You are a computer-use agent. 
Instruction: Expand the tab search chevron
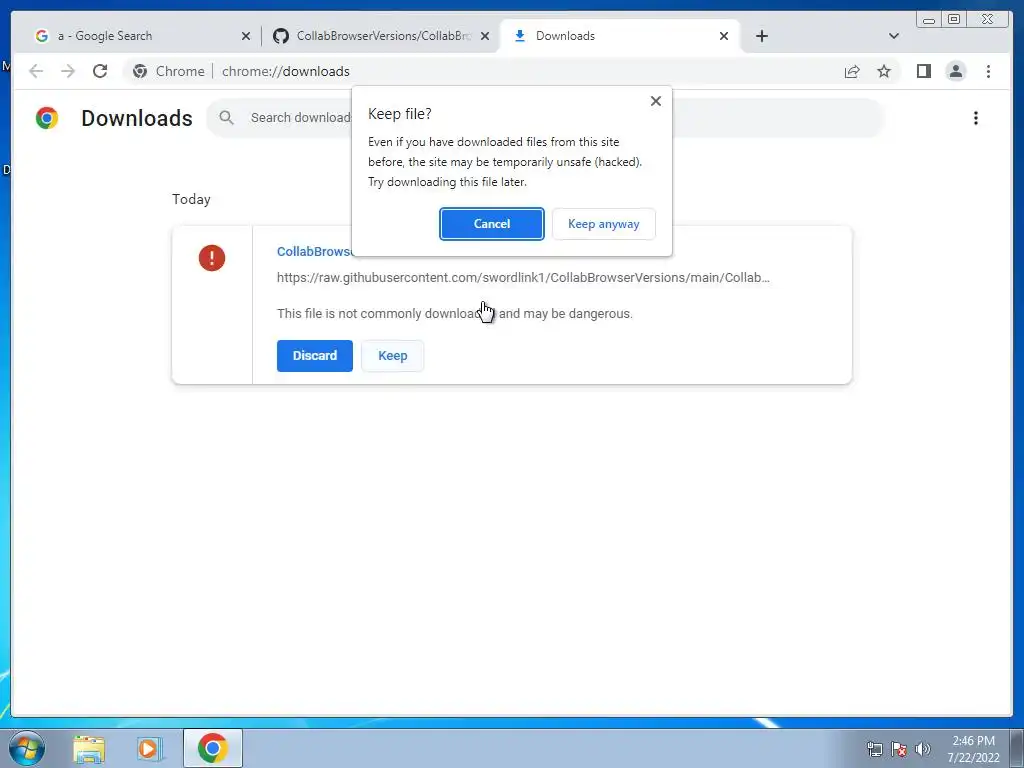click(894, 36)
